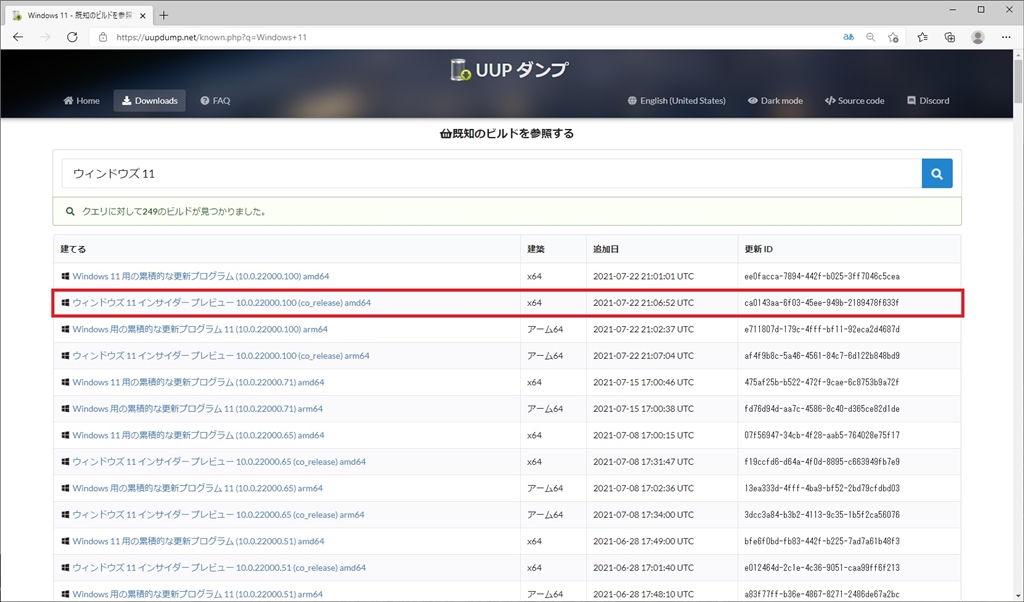
Task: Click date 2021-06-28 17:49:00 UTC
Action: pyautogui.click(x=643, y=541)
